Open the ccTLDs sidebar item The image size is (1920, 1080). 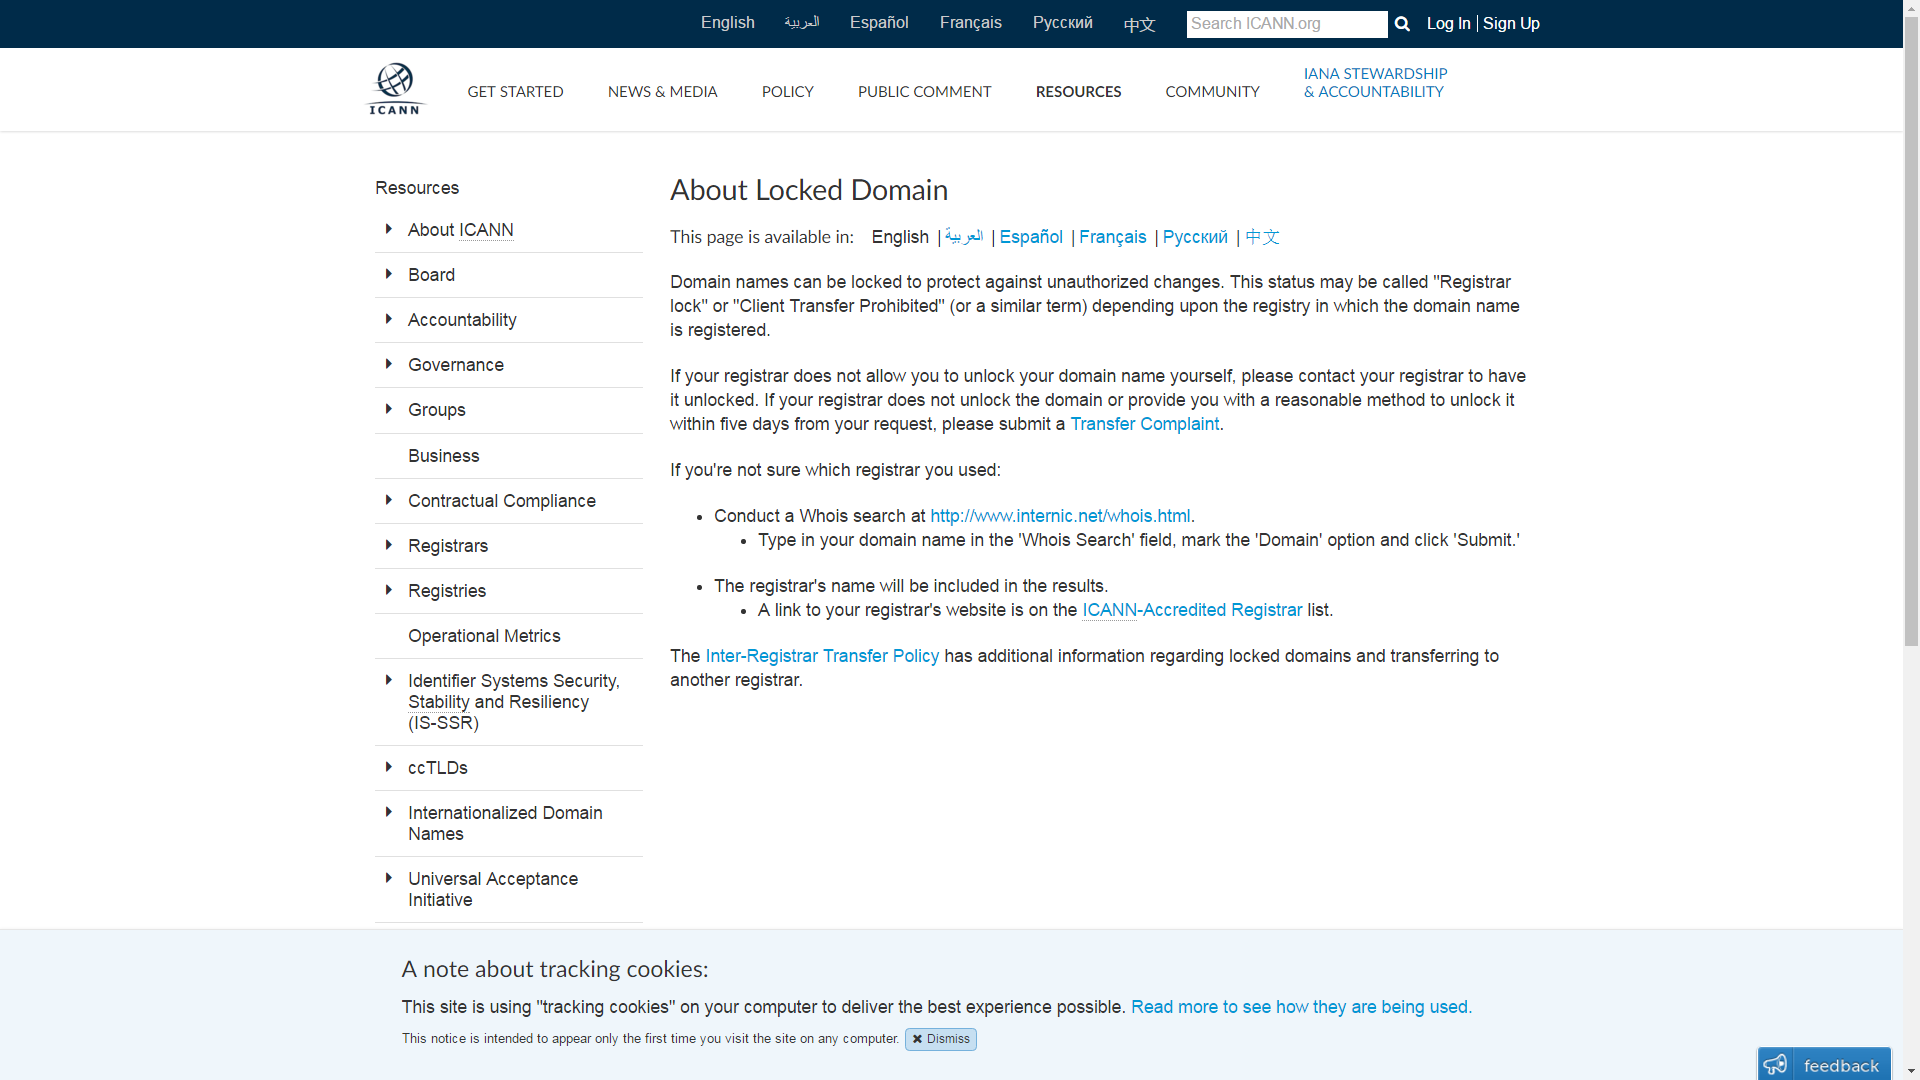(438, 768)
